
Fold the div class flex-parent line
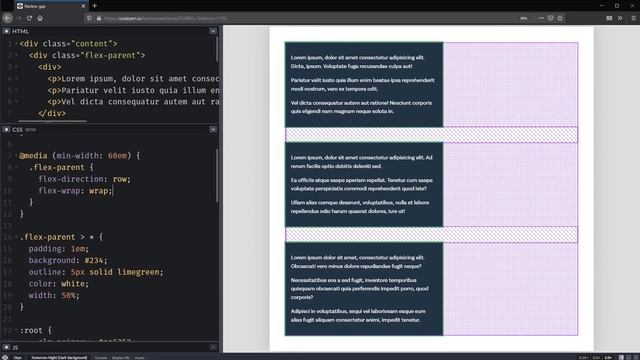[x=16, y=55]
